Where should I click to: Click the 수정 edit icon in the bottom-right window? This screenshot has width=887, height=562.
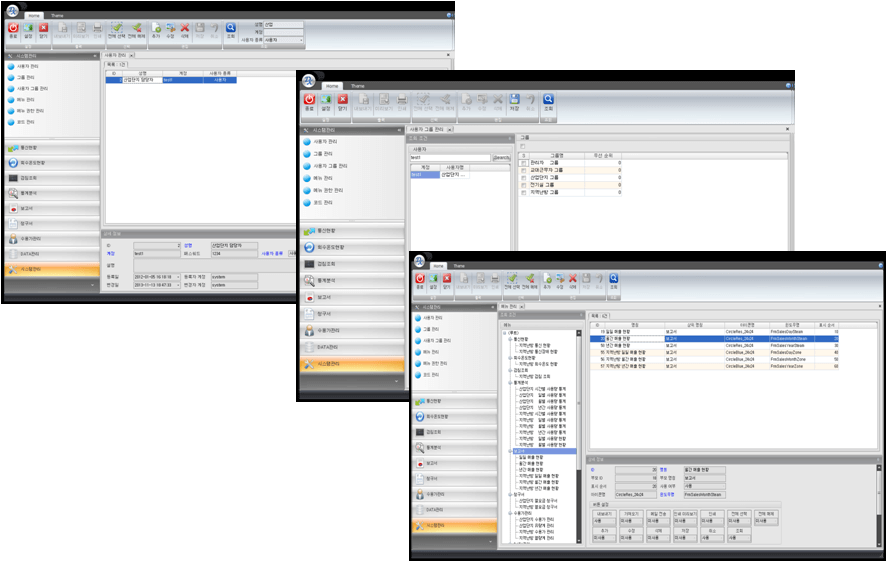[x=561, y=283]
